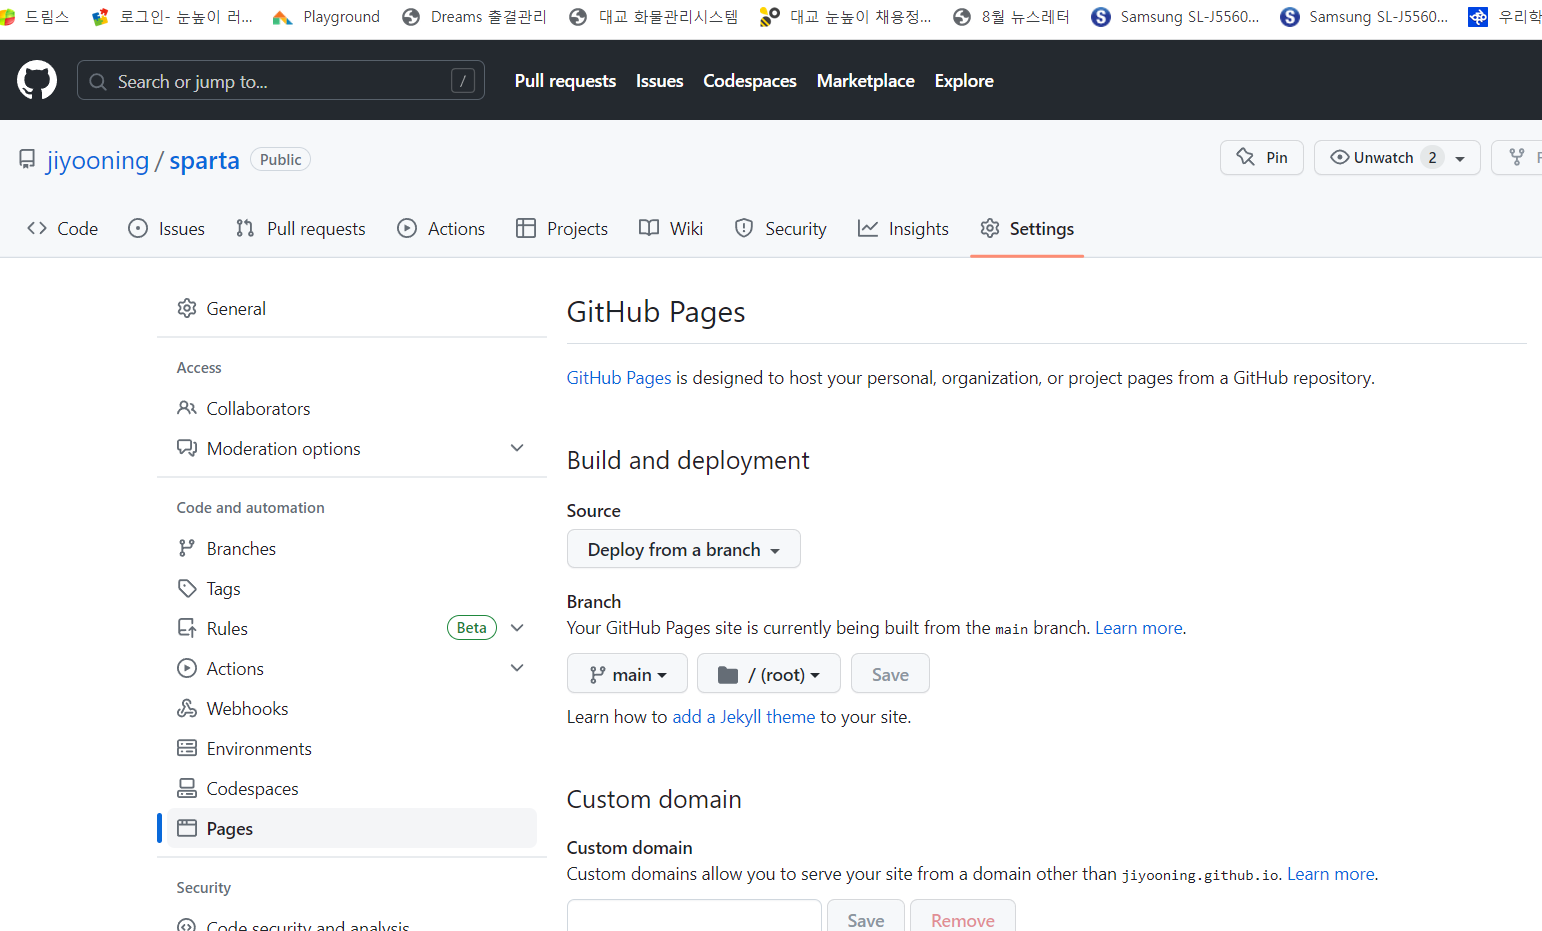Image resolution: width=1542 pixels, height=931 pixels.
Task: Click Save next to the folder dropdown
Action: coord(890,674)
